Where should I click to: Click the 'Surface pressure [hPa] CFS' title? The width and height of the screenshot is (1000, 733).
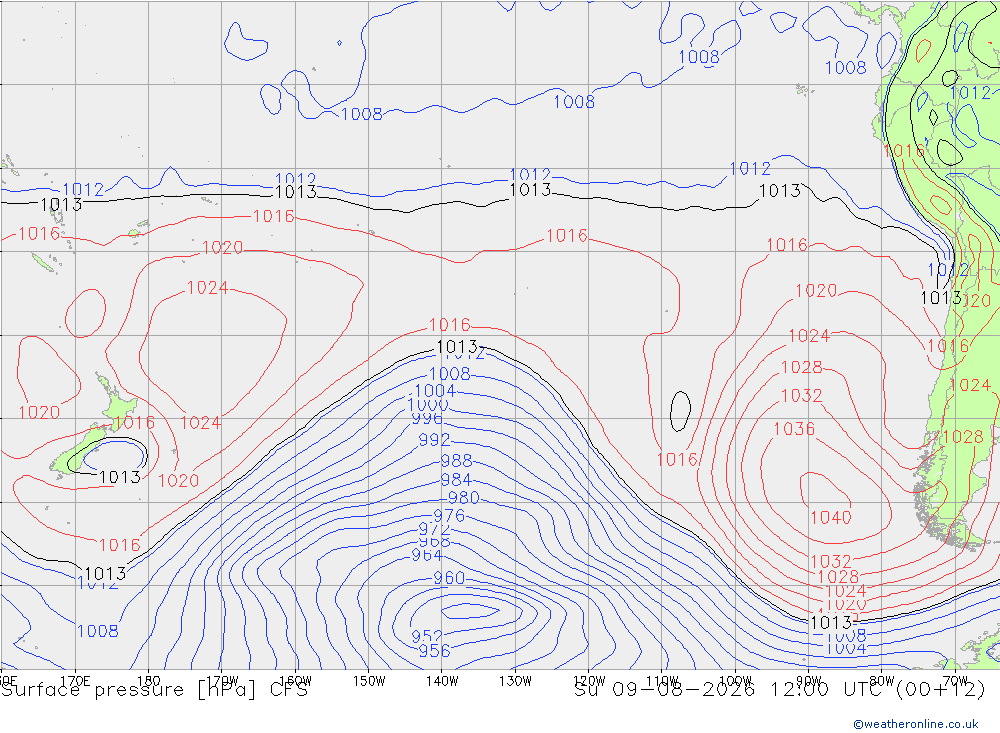154,690
